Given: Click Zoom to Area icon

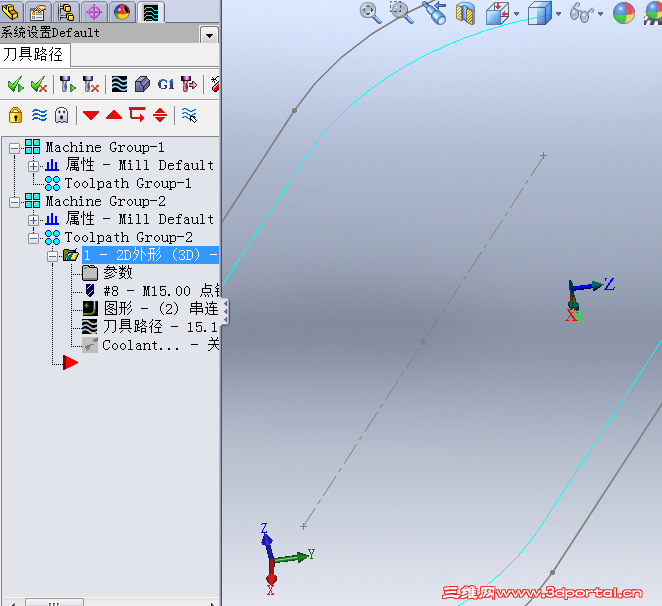Looking at the screenshot, I should click(401, 12).
